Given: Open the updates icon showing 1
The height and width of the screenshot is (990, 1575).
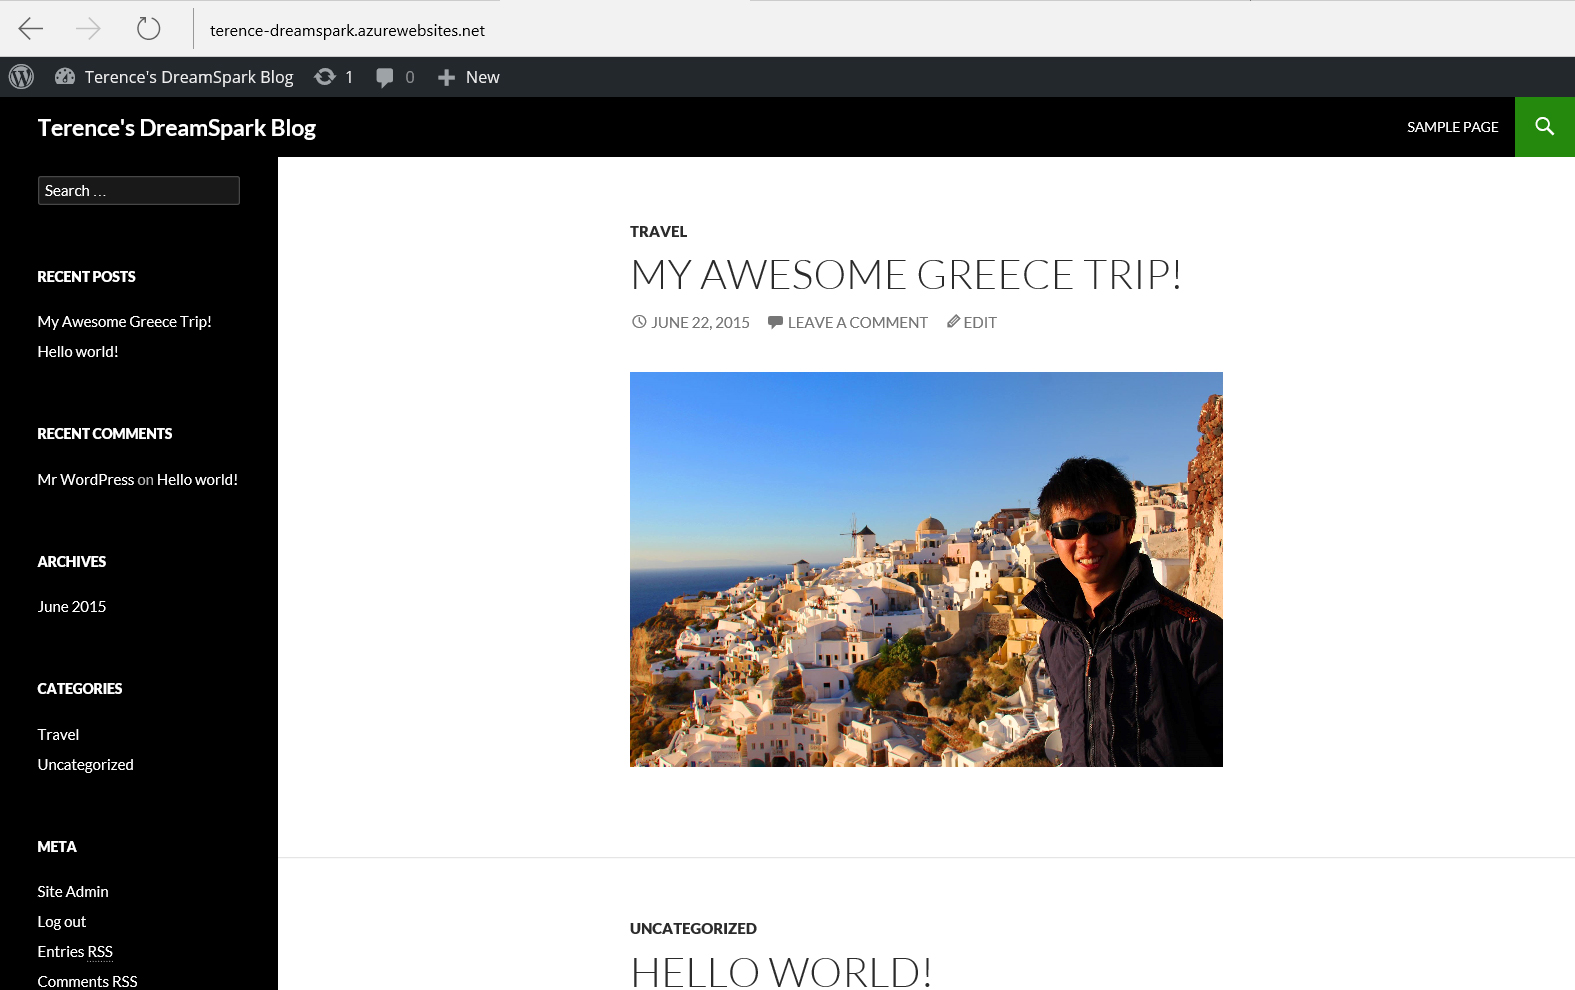Looking at the screenshot, I should (x=325, y=77).
